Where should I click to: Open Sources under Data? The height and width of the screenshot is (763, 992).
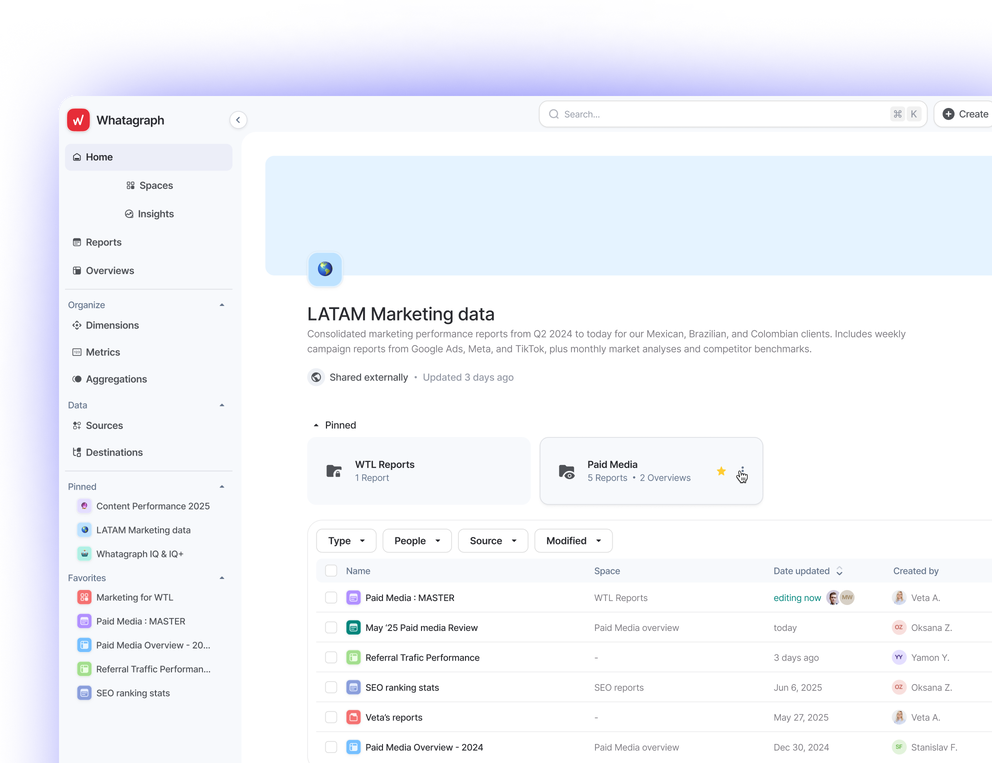coord(104,425)
